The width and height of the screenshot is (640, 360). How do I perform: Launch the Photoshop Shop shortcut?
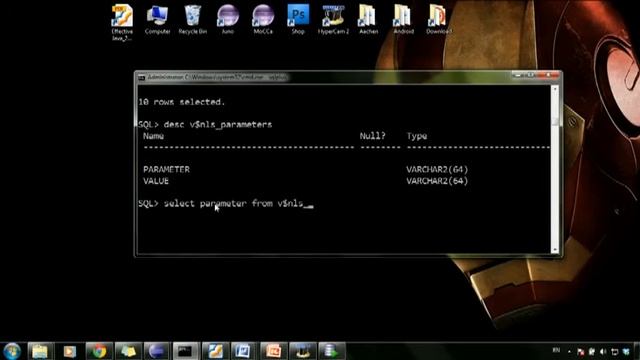(x=298, y=20)
